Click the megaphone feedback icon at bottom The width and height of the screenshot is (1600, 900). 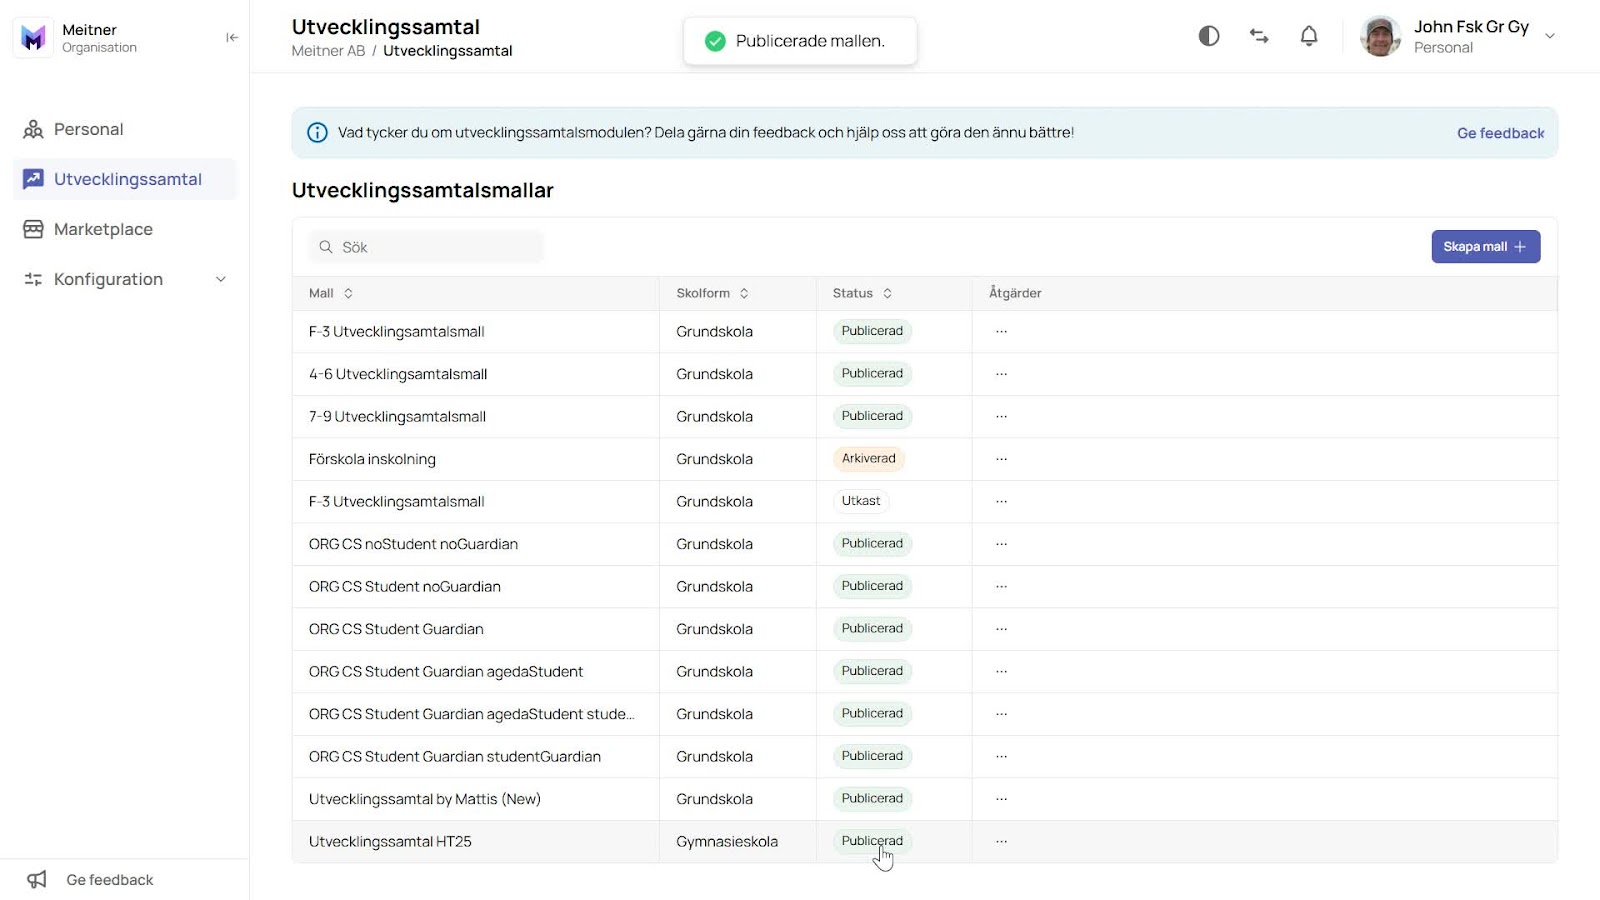[x=37, y=880]
